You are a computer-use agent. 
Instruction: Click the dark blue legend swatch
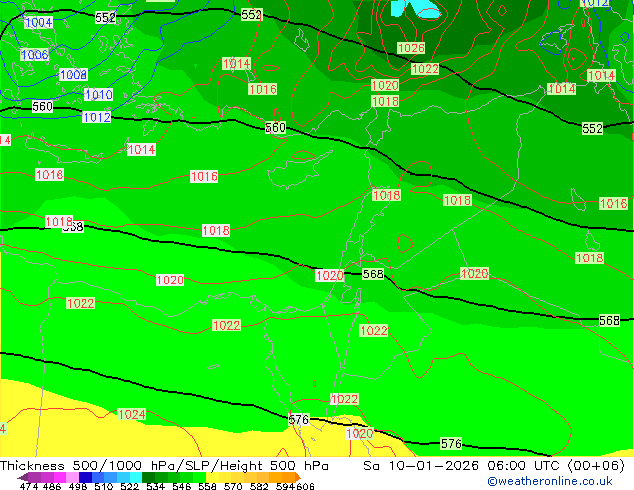pyautogui.click(x=85, y=477)
